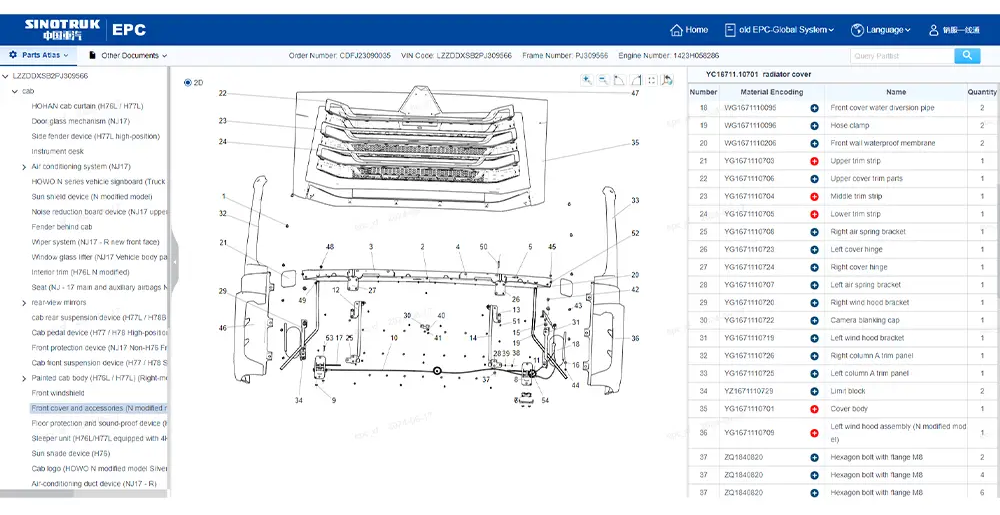
Task: Select the 2D view radio button
Action: (188, 83)
